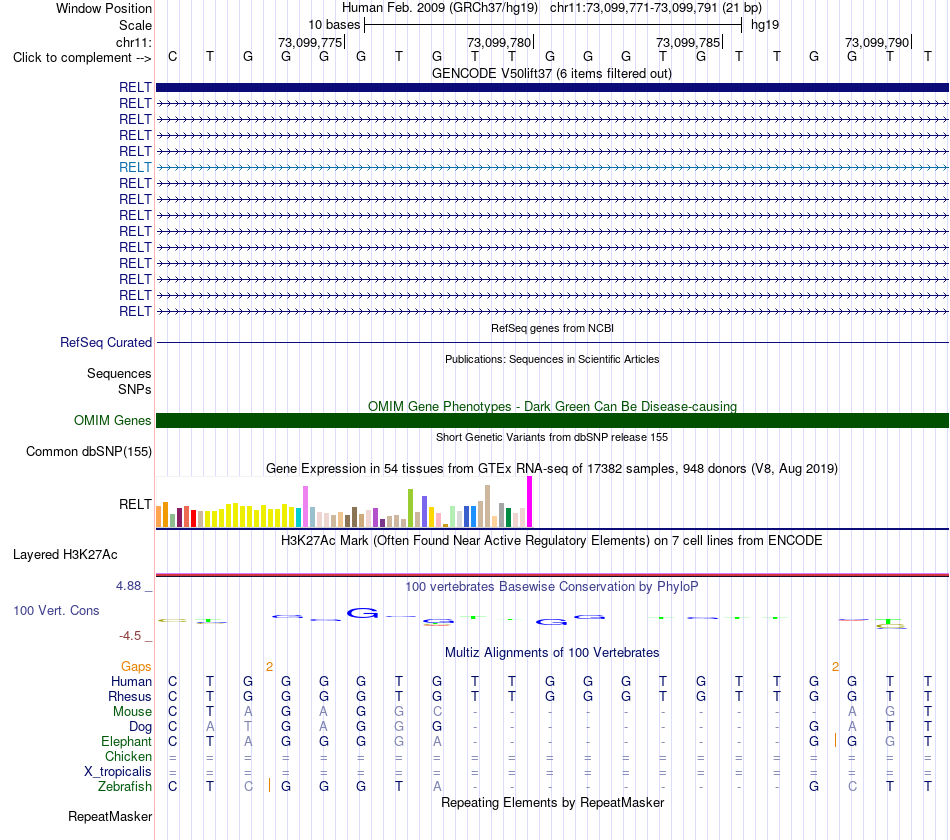Click '100 vertebrates Basewise Conservation by PhyloP' title

[552, 587]
